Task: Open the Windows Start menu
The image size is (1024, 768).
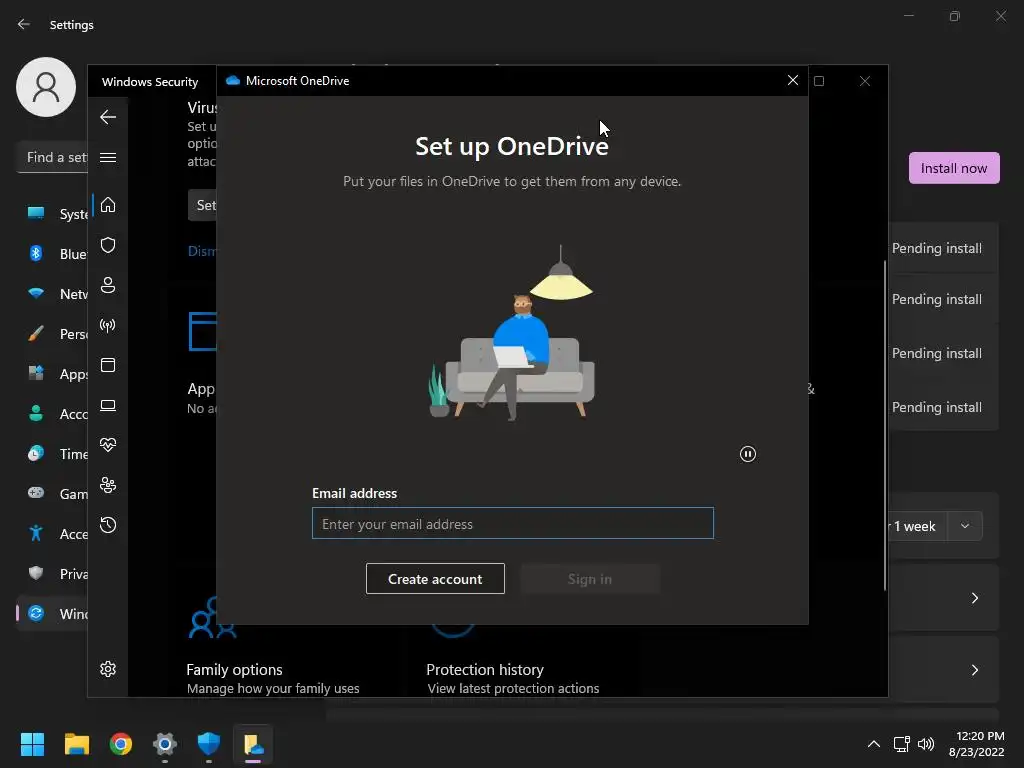Action: point(32,744)
